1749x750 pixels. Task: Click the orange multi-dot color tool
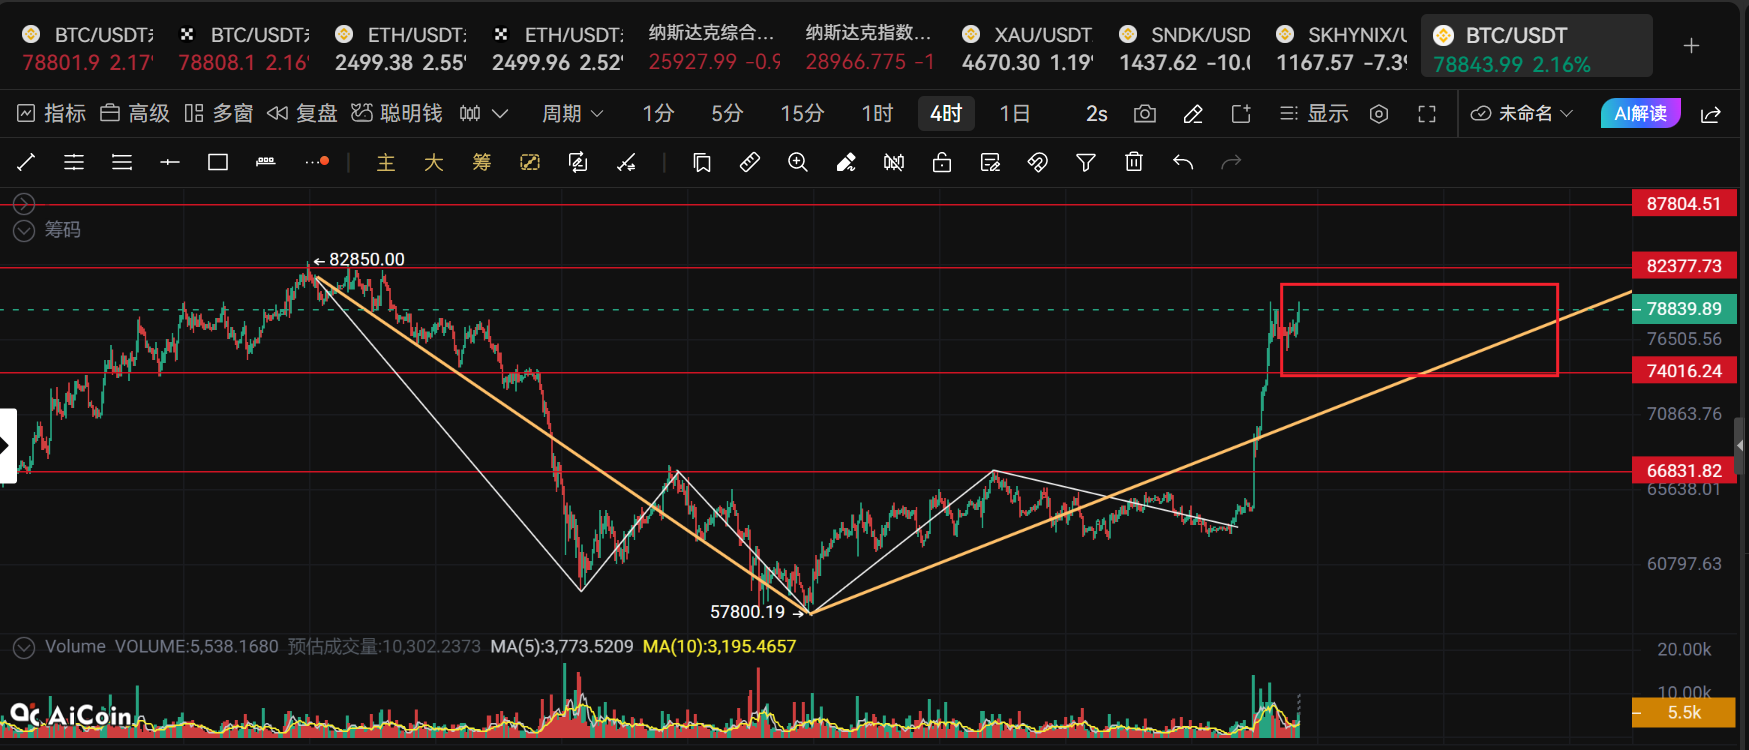pos(317,162)
